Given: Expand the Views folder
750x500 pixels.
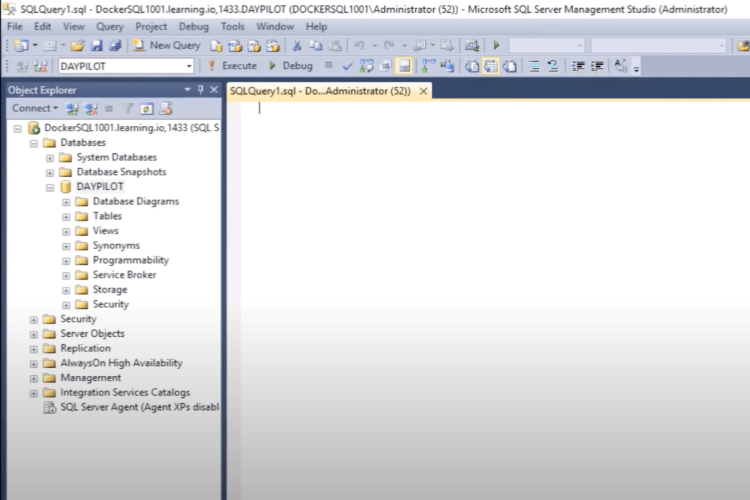Looking at the screenshot, I should 66,232.
